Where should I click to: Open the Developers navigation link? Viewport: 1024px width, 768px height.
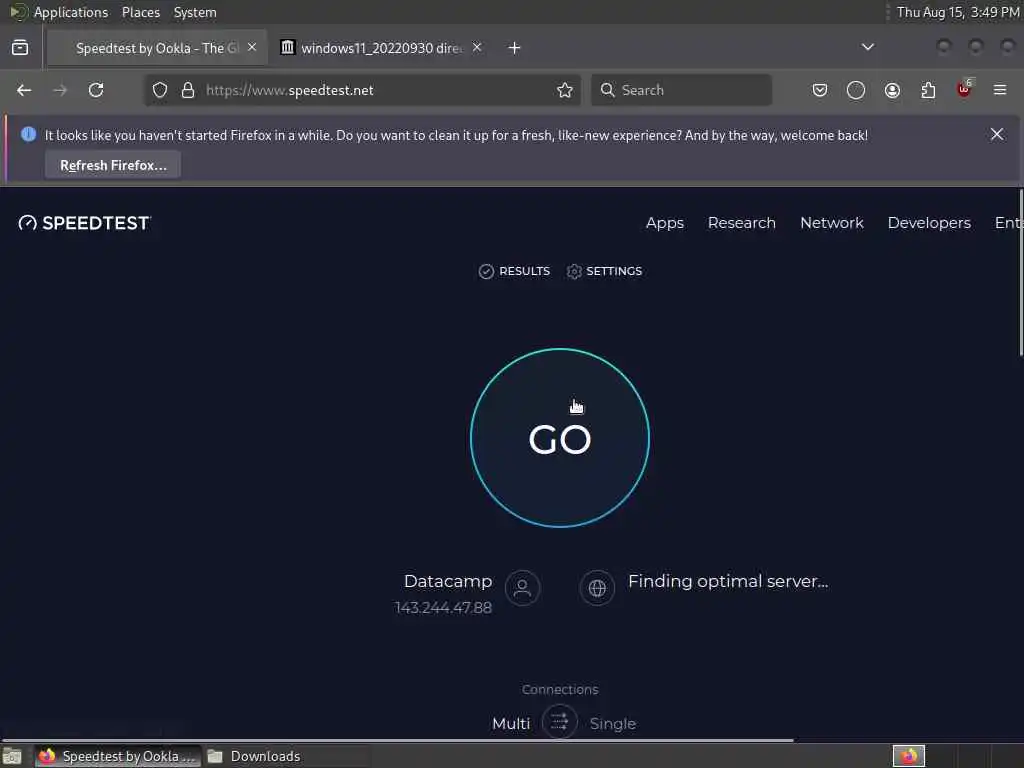point(929,223)
